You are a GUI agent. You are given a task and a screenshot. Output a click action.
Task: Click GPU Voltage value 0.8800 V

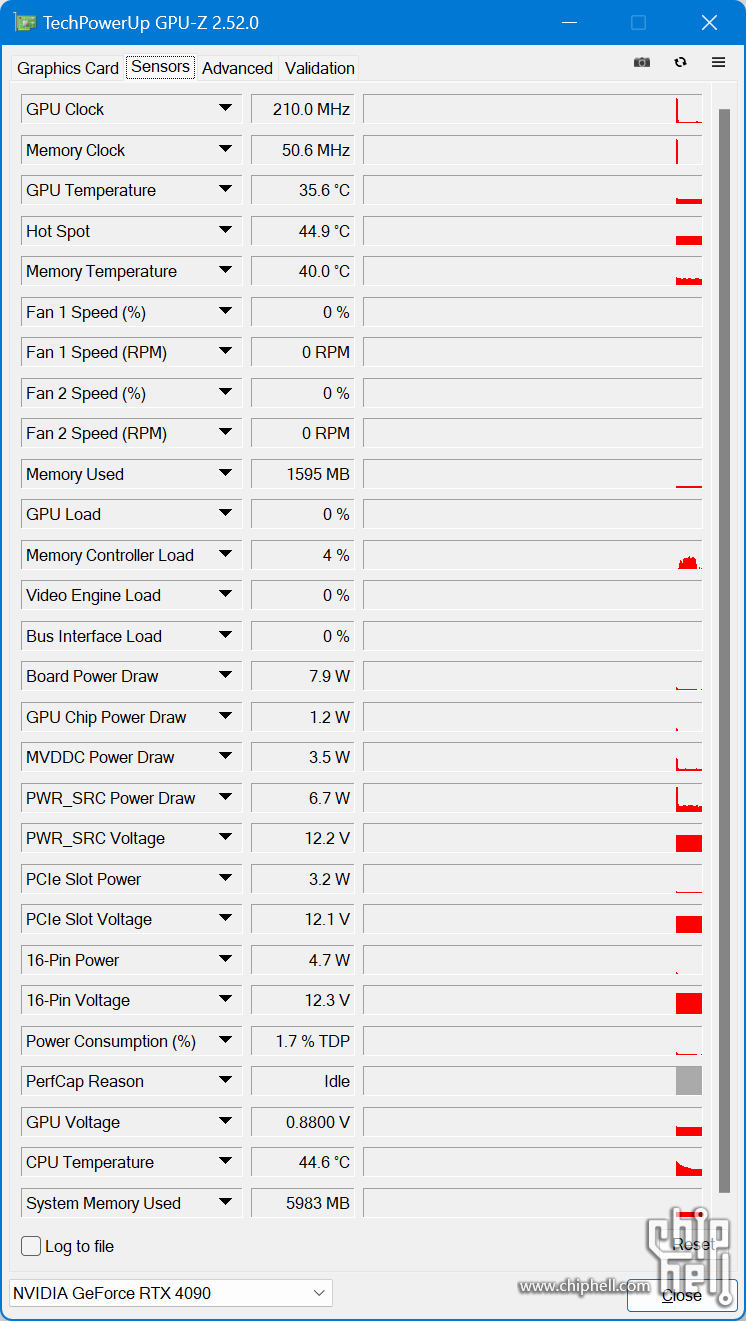pyautogui.click(x=303, y=1122)
